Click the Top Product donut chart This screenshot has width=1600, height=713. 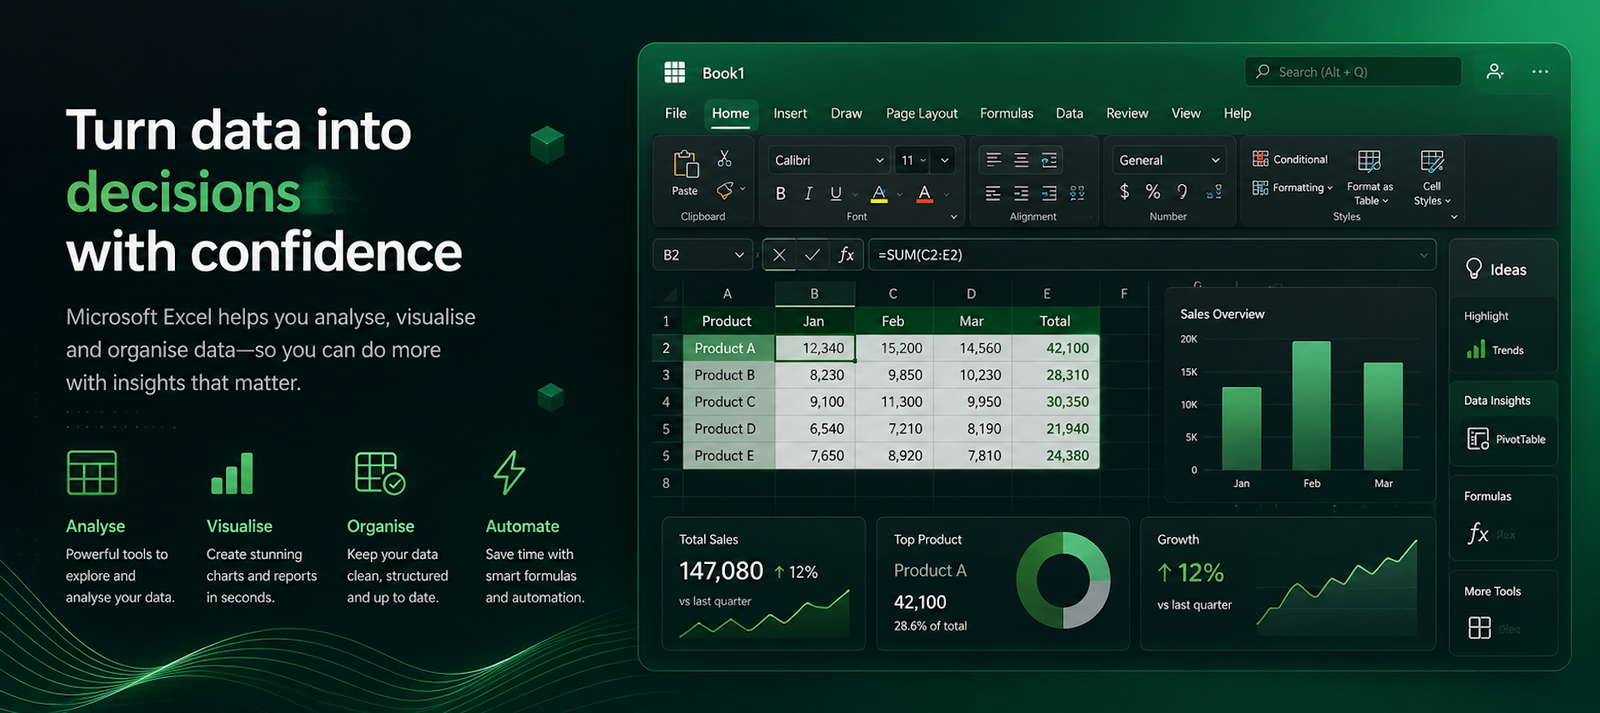pos(1063,580)
